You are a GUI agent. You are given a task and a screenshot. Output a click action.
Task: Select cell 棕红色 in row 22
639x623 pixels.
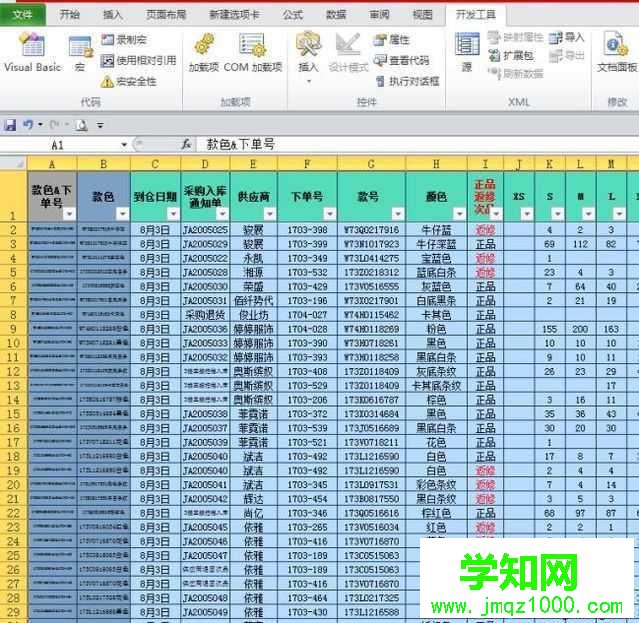pyautogui.click(x=436, y=513)
